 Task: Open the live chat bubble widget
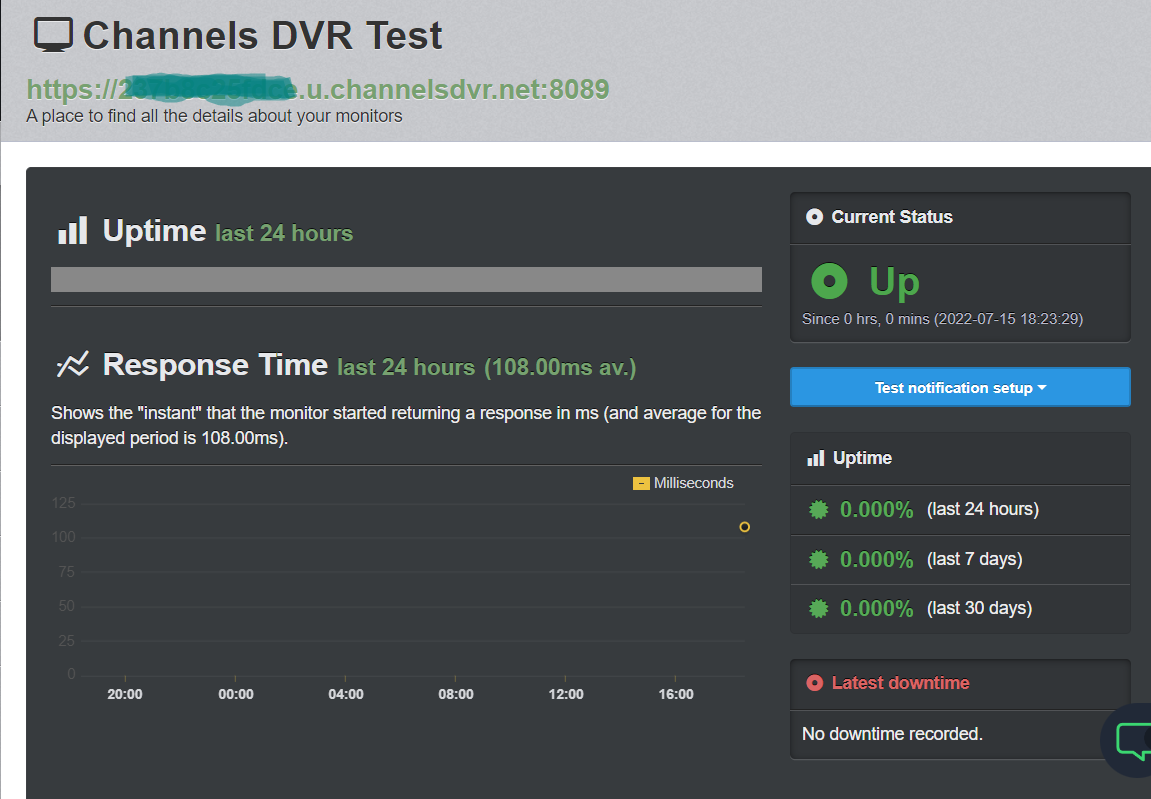pyautogui.click(x=1131, y=741)
